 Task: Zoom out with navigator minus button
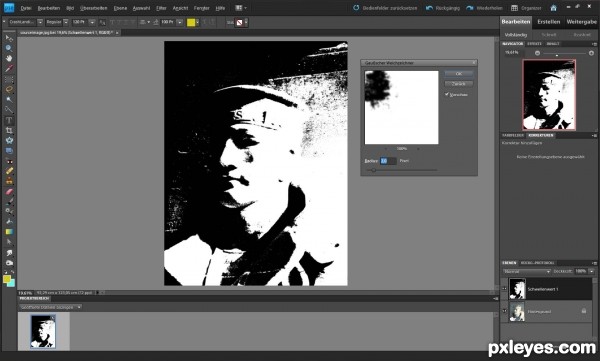(537, 53)
